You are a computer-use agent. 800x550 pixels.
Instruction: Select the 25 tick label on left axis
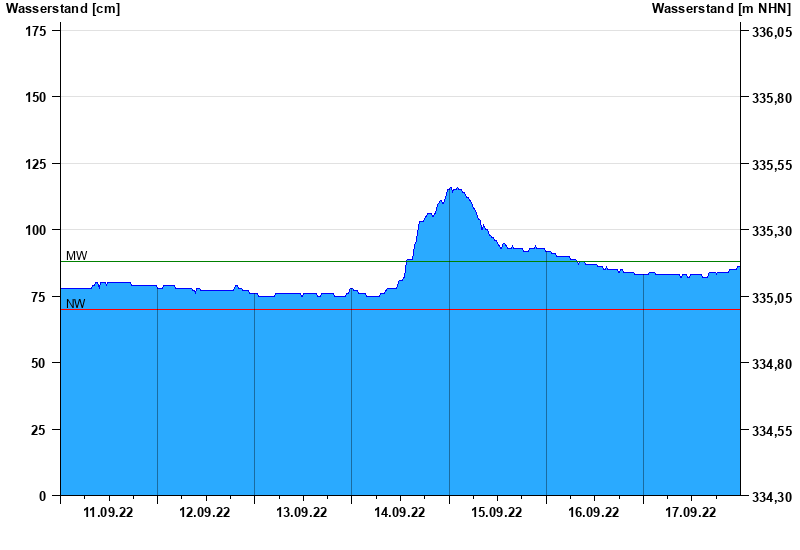pyautogui.click(x=39, y=430)
